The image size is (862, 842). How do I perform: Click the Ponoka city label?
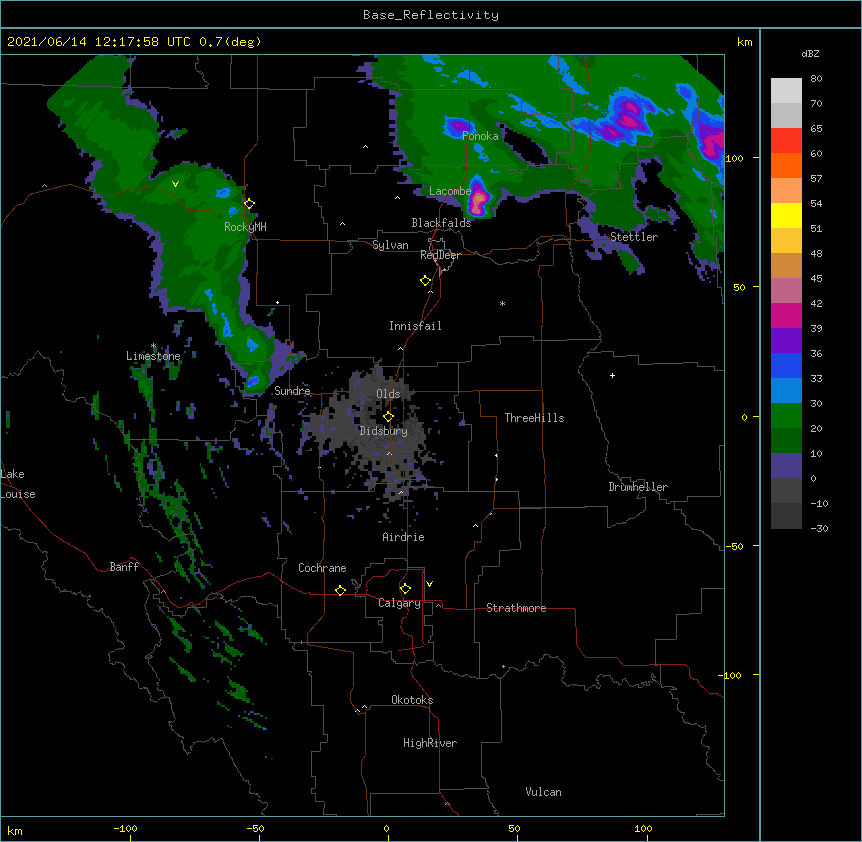(480, 136)
